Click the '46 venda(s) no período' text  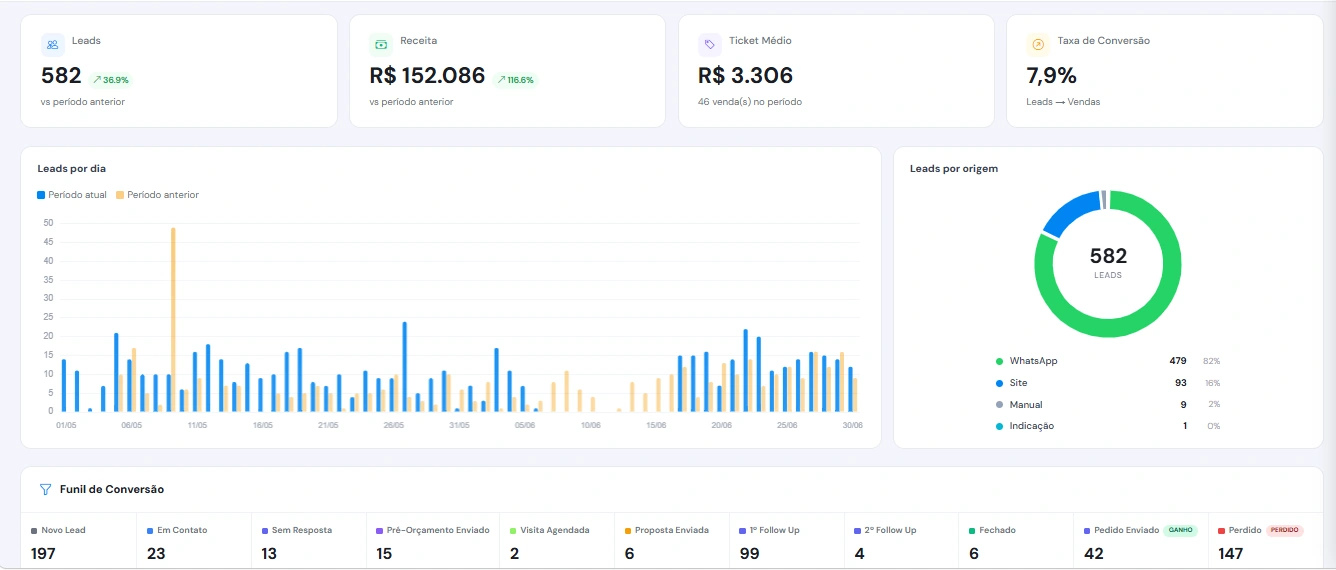tap(750, 102)
